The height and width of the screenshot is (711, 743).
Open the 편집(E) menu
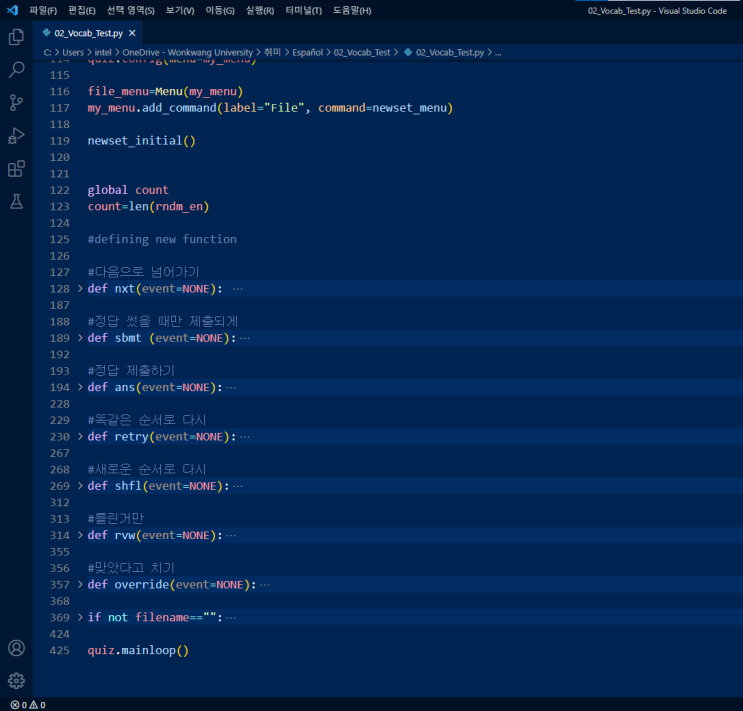pos(82,10)
